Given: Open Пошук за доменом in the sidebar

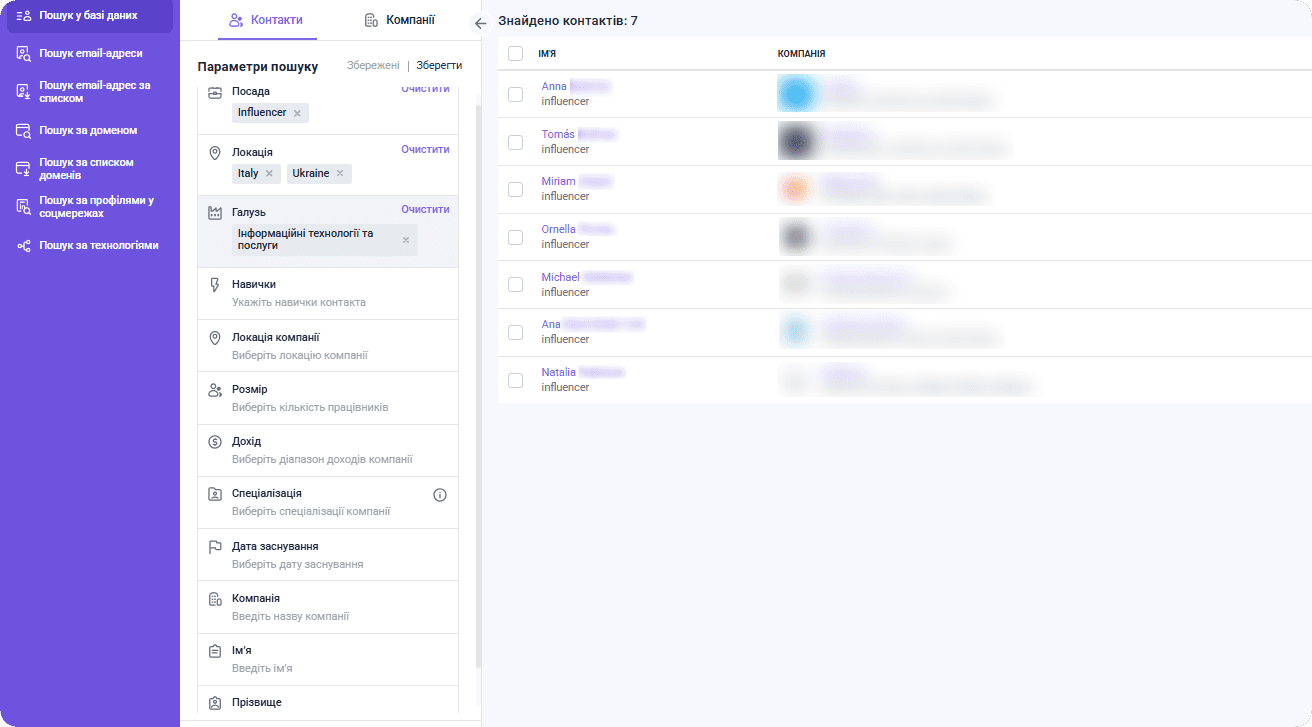Looking at the screenshot, I should (88, 130).
